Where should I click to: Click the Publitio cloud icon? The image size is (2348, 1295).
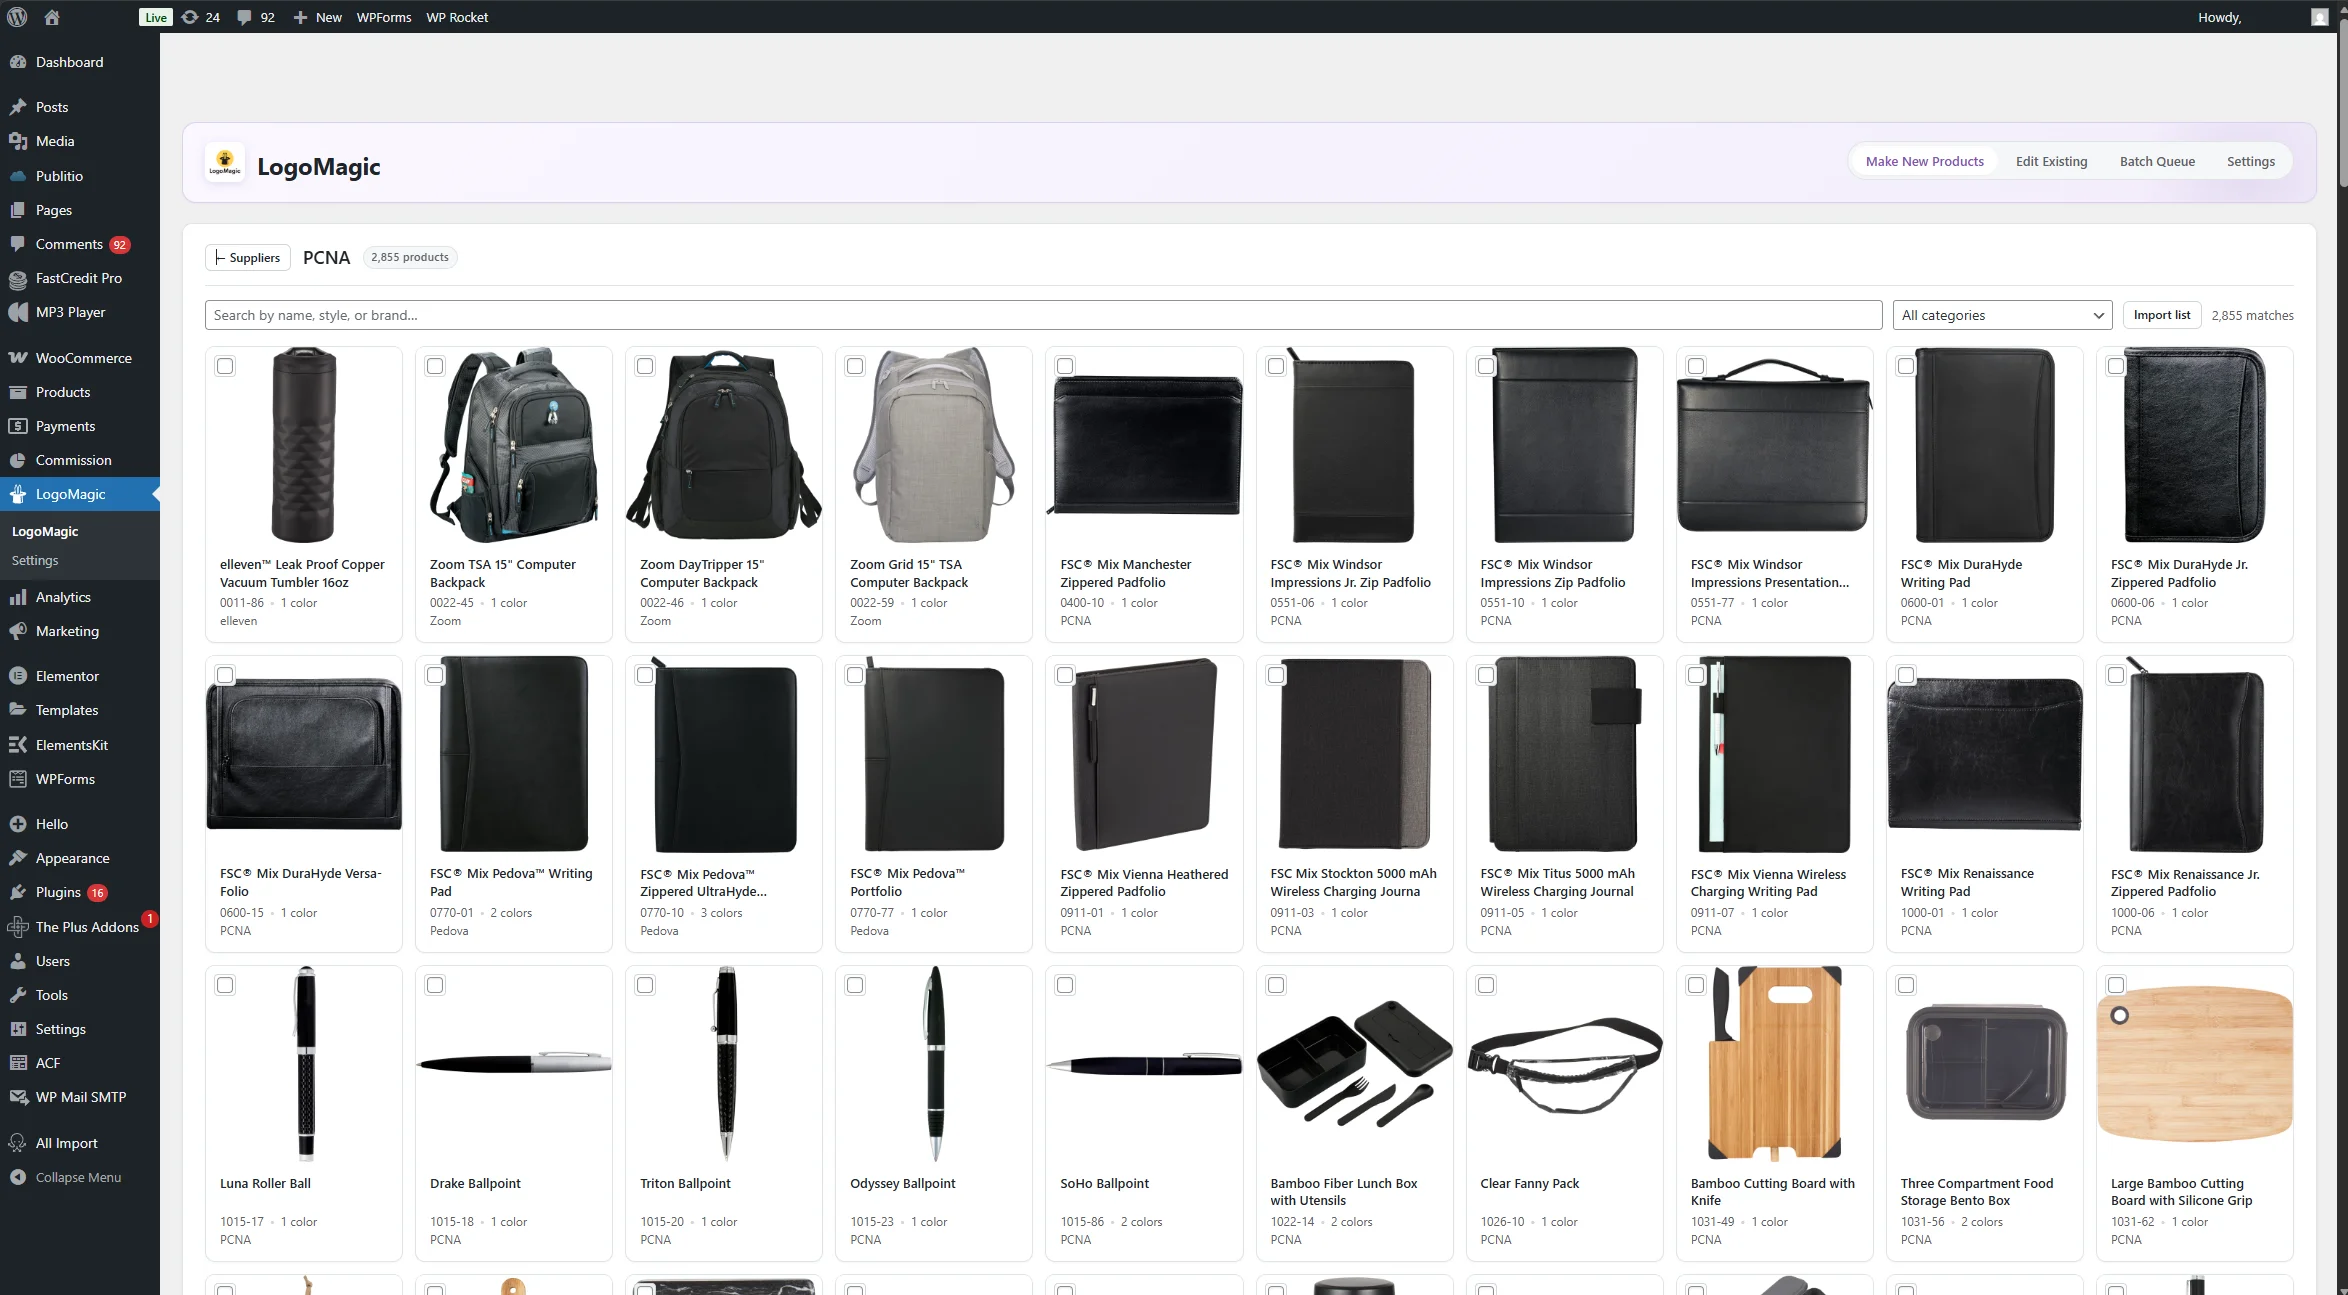pyautogui.click(x=18, y=176)
